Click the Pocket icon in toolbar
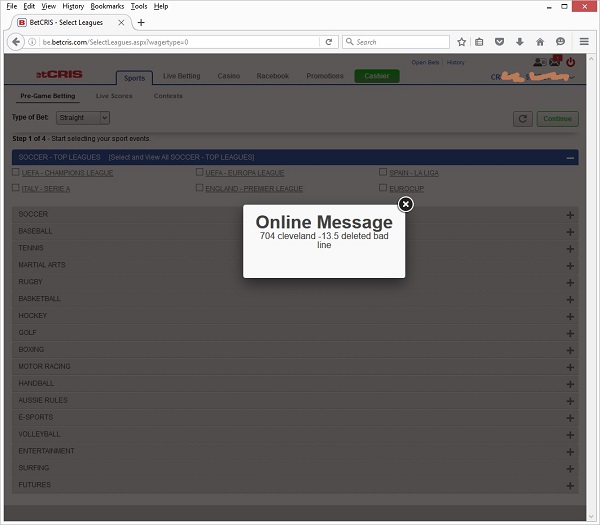This screenshot has width=600, height=525. (500, 42)
